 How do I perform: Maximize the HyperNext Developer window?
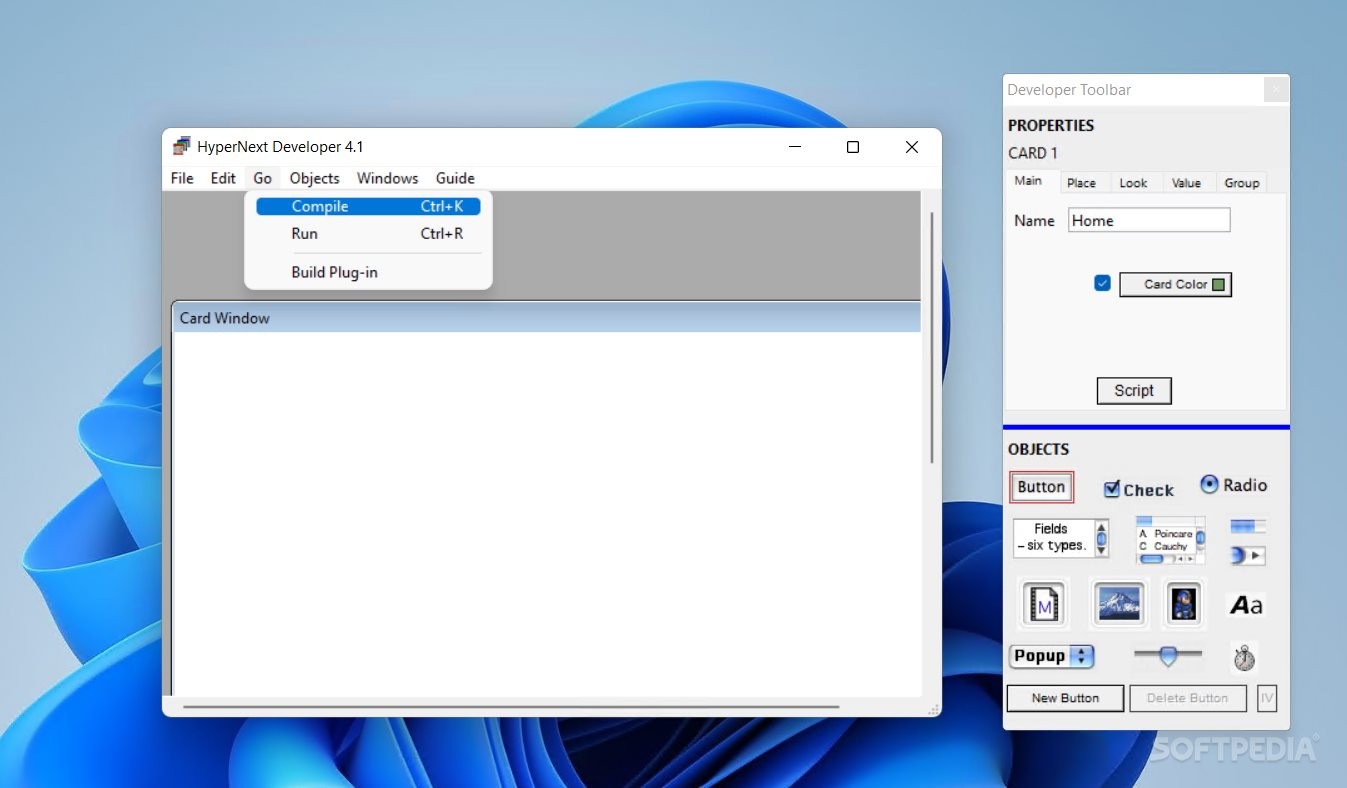pos(853,147)
